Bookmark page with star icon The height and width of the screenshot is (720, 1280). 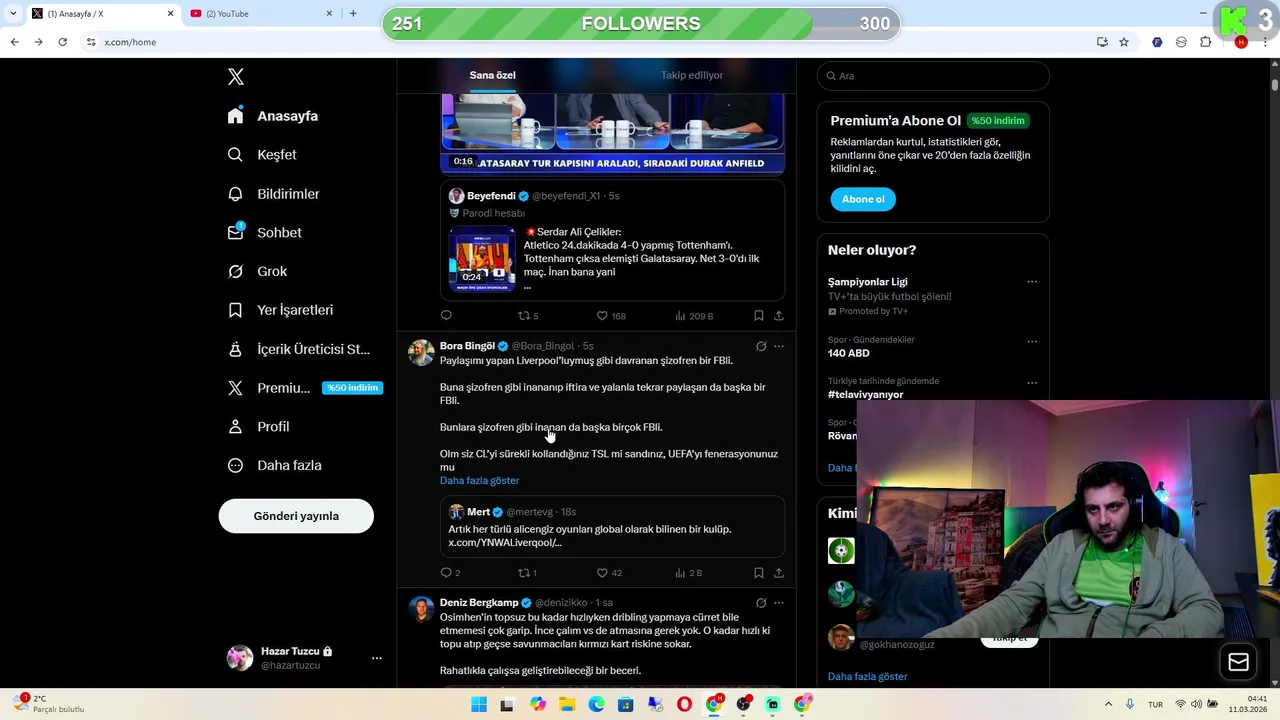(1124, 42)
